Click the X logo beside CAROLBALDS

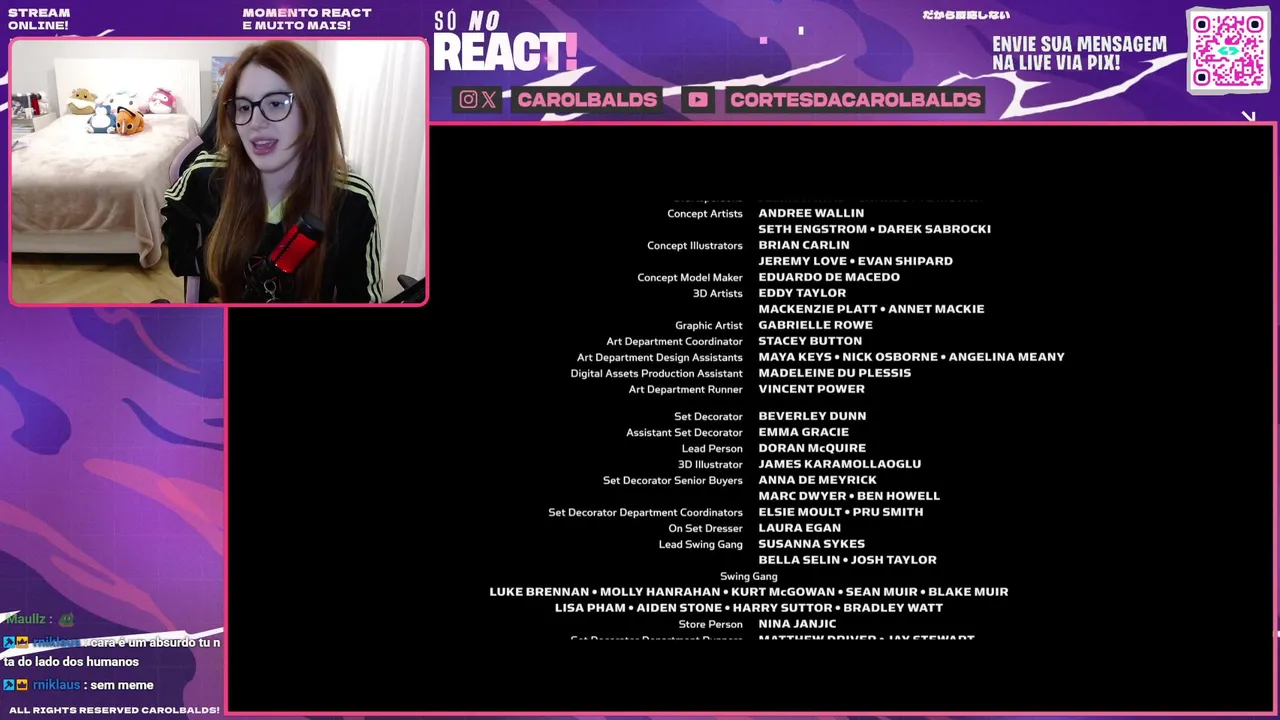tap(489, 99)
